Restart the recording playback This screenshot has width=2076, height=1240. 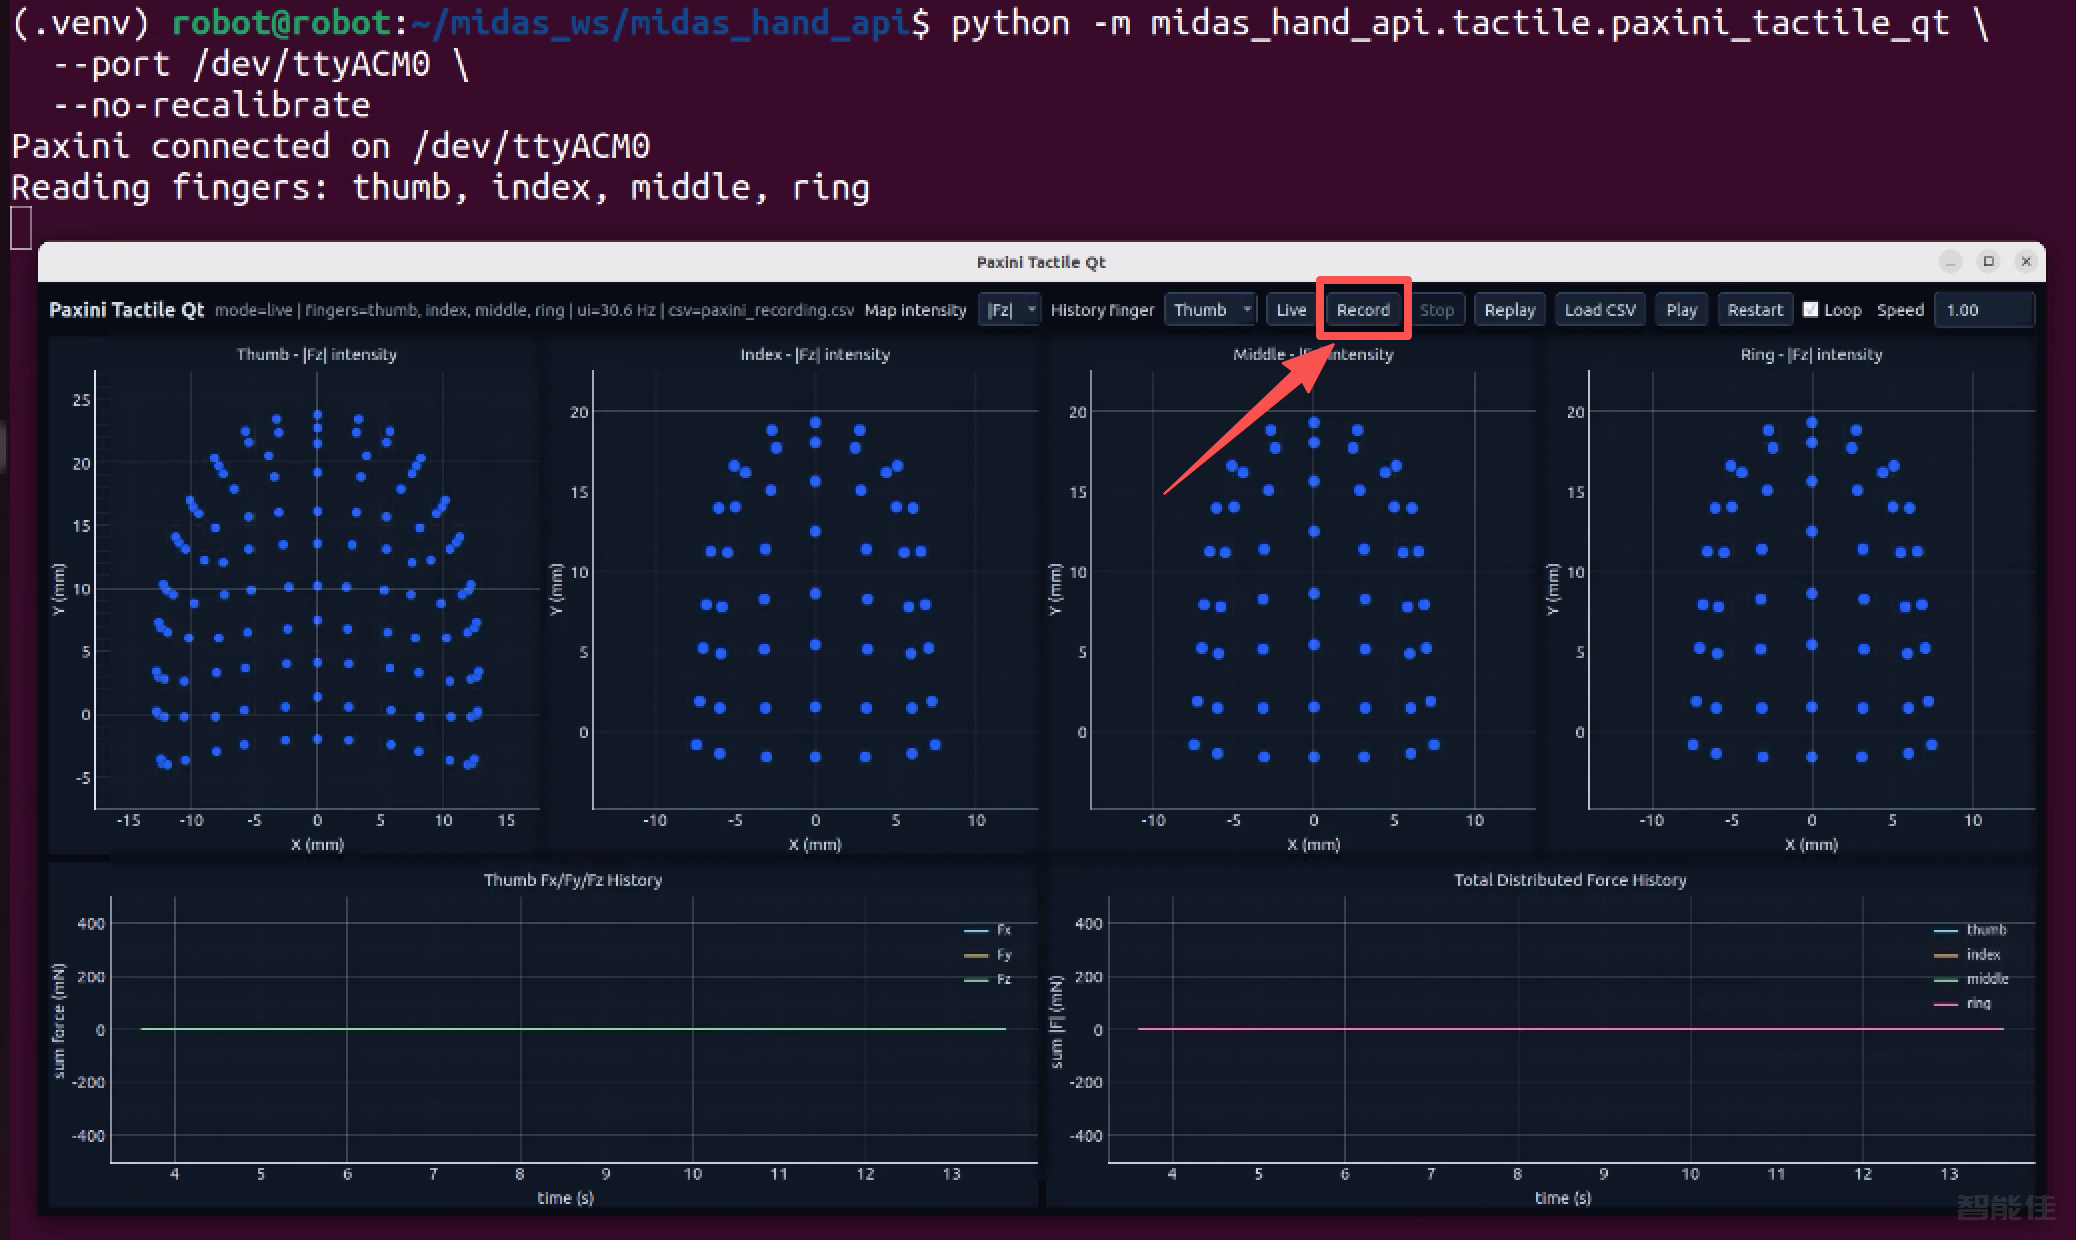(x=1755, y=310)
